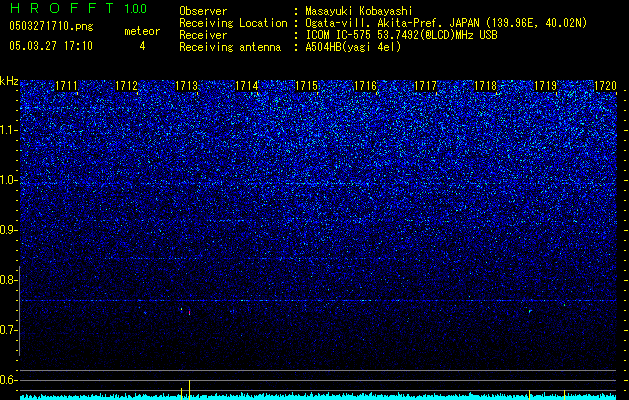Click the 1711 time label
This screenshot has height=400, width=629.
pos(67,86)
